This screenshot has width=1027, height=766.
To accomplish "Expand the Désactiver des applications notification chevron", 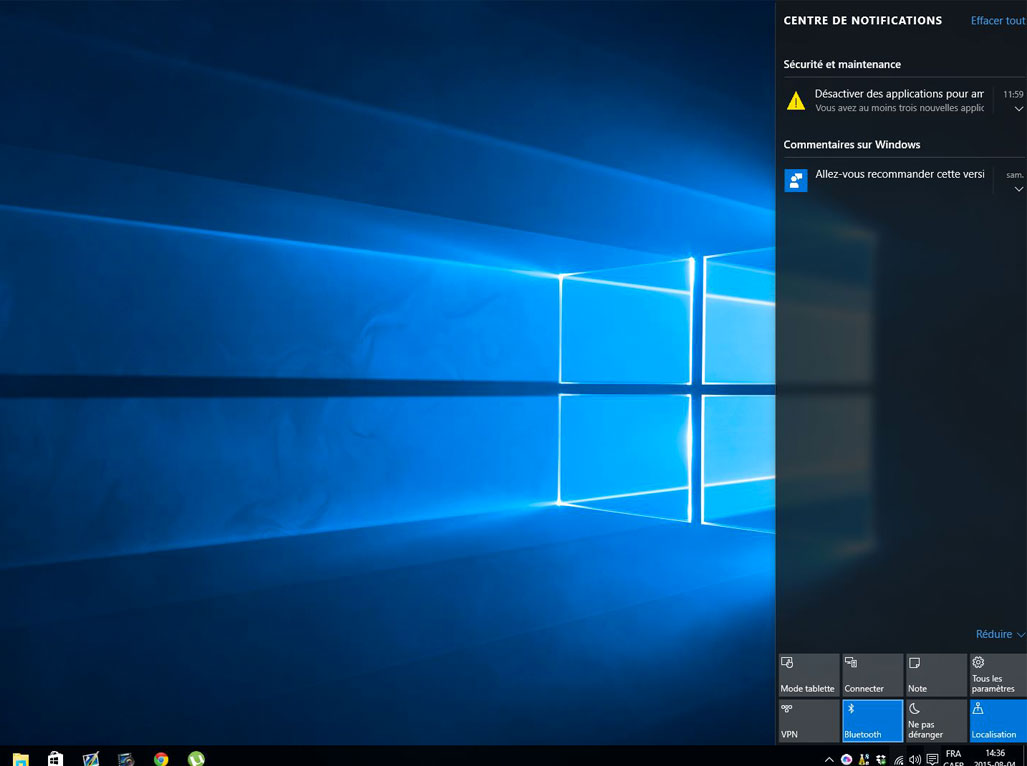I will point(1018,109).
